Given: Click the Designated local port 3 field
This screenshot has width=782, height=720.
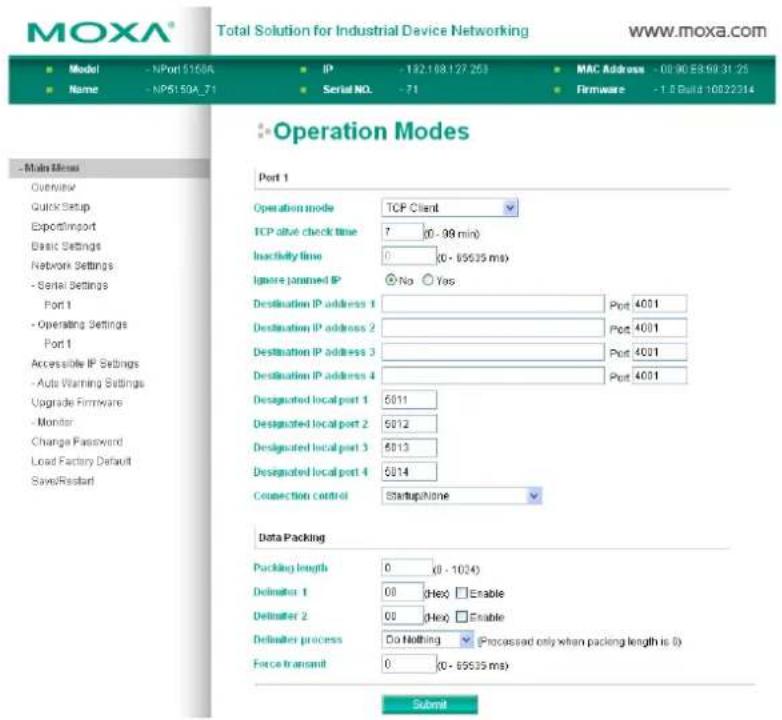Looking at the screenshot, I should tap(409, 447).
